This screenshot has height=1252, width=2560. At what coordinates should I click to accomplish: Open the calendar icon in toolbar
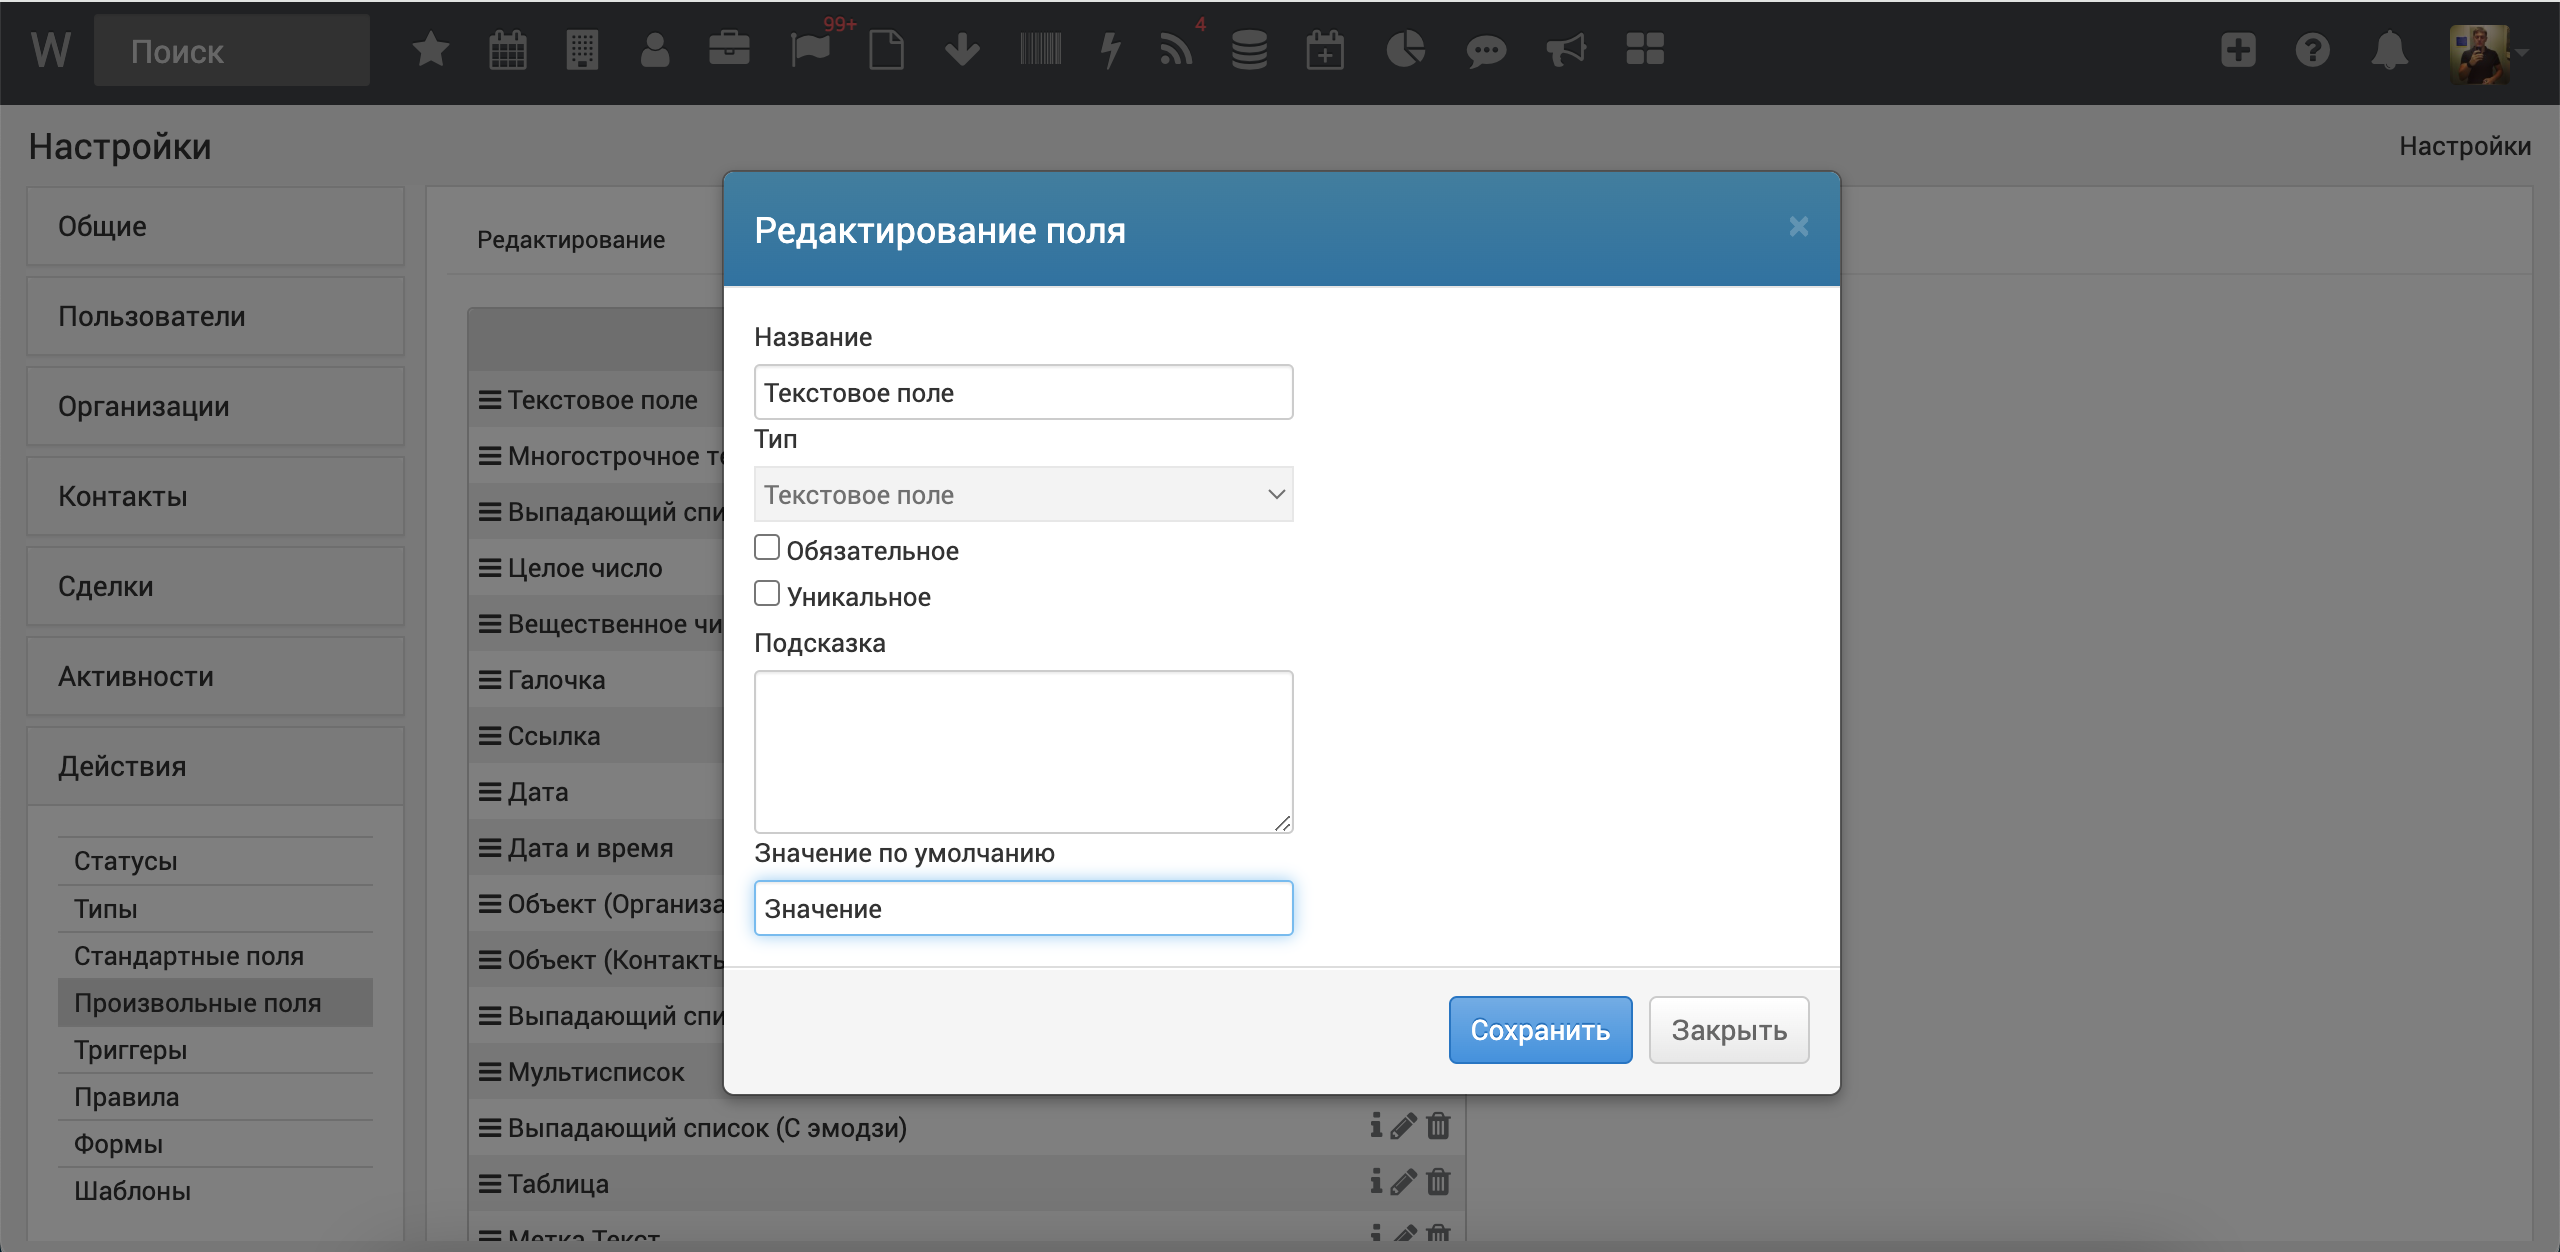pyautogui.click(x=508, y=50)
